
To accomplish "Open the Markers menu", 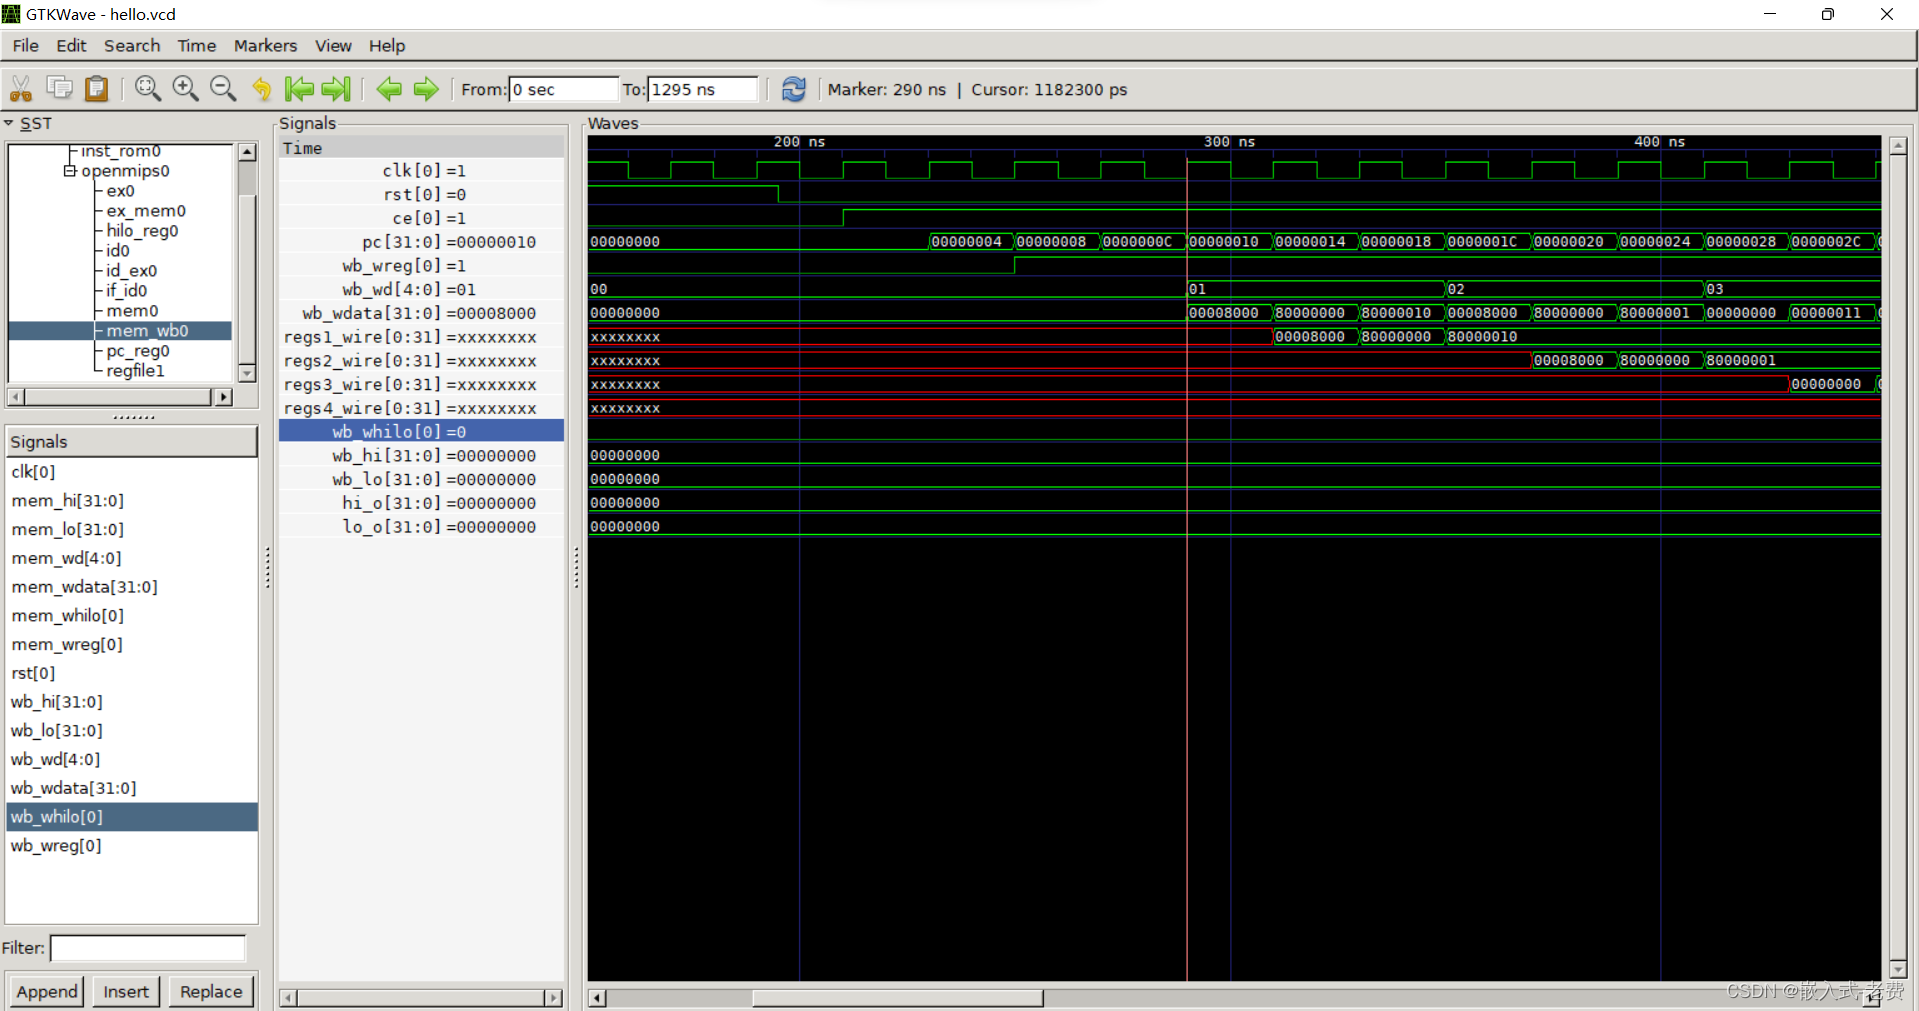I will (265, 46).
